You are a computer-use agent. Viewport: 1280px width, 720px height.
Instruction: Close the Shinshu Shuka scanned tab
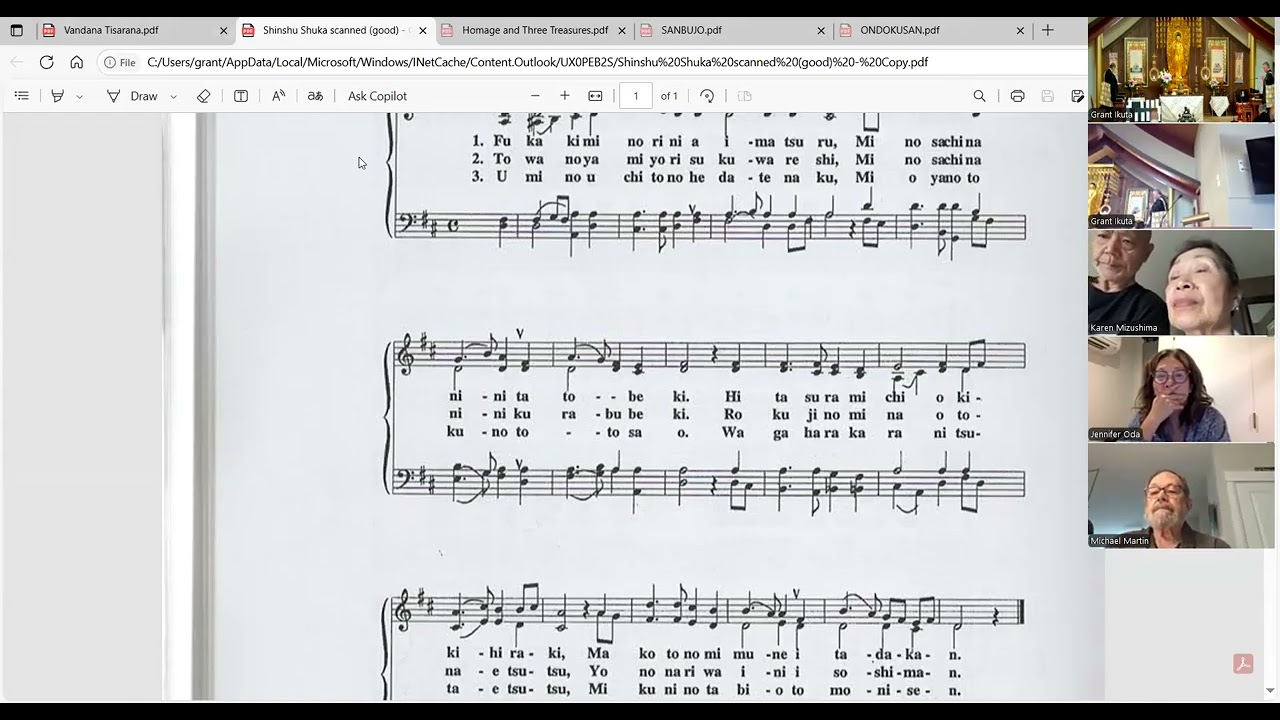tap(423, 31)
